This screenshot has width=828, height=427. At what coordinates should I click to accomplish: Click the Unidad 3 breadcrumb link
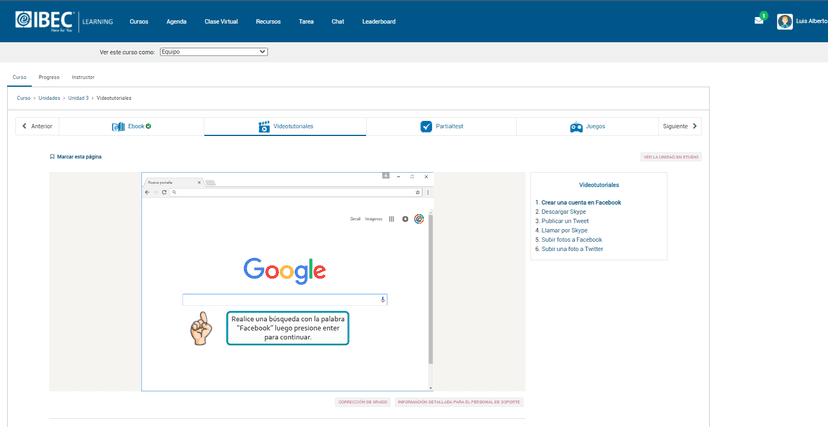pyautogui.click(x=78, y=98)
